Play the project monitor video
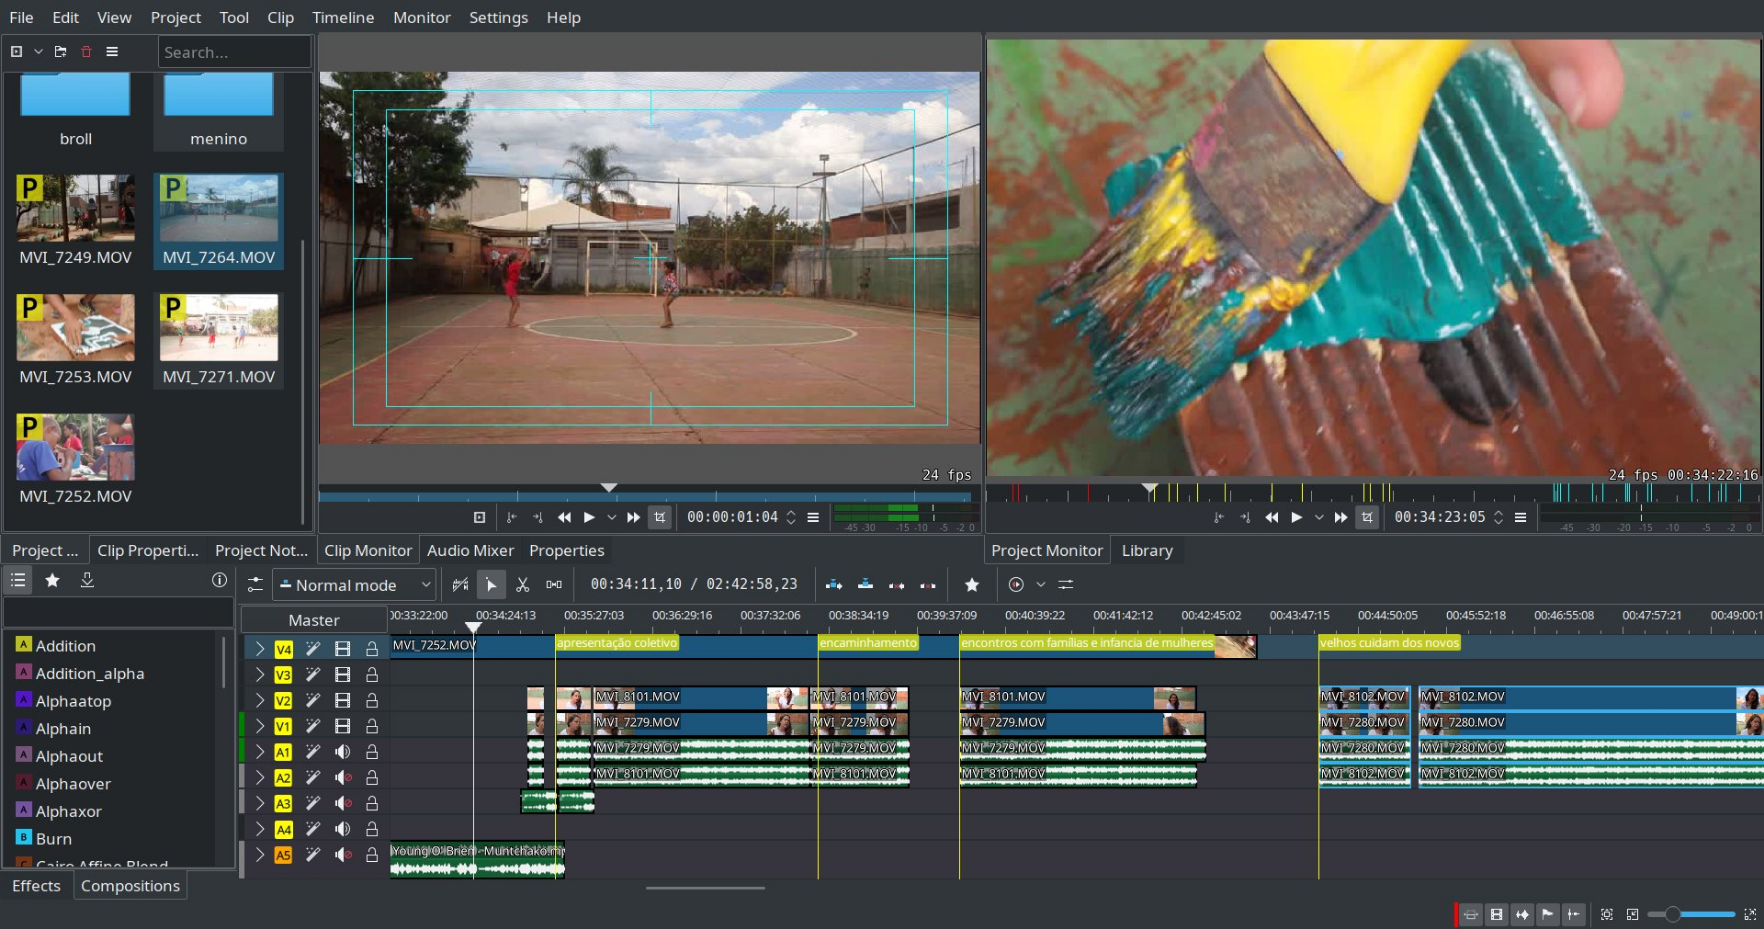The image size is (1764, 929). [x=1296, y=517]
